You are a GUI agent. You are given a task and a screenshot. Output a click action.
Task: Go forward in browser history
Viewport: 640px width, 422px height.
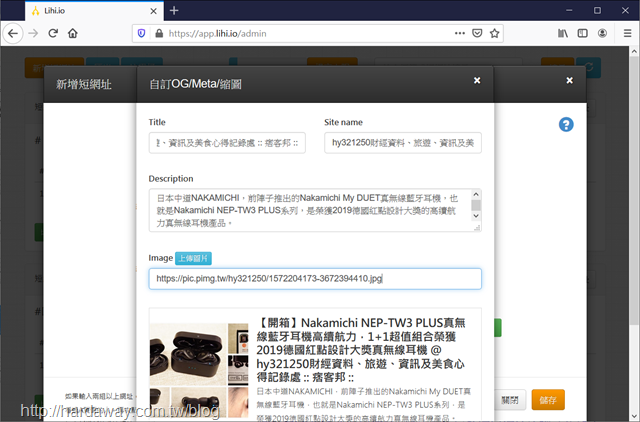point(33,33)
